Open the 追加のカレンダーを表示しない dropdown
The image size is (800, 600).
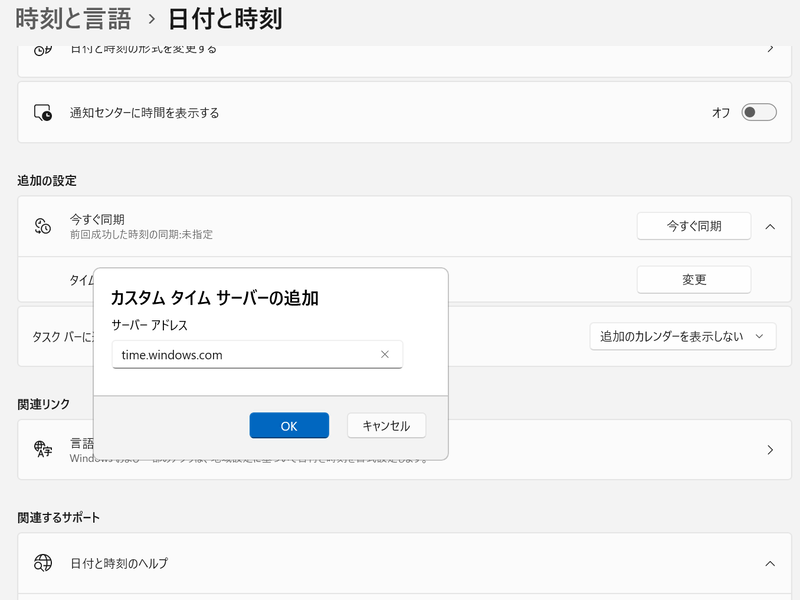click(682, 336)
